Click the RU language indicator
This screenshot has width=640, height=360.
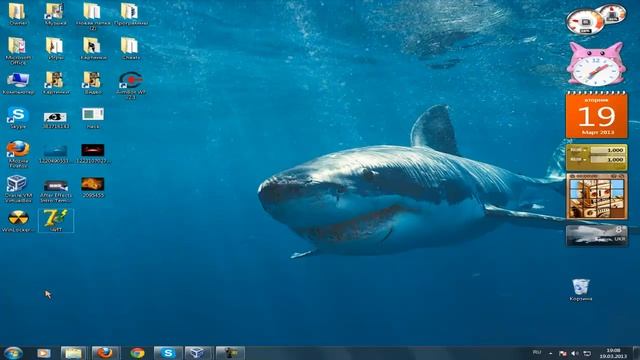[x=537, y=352]
